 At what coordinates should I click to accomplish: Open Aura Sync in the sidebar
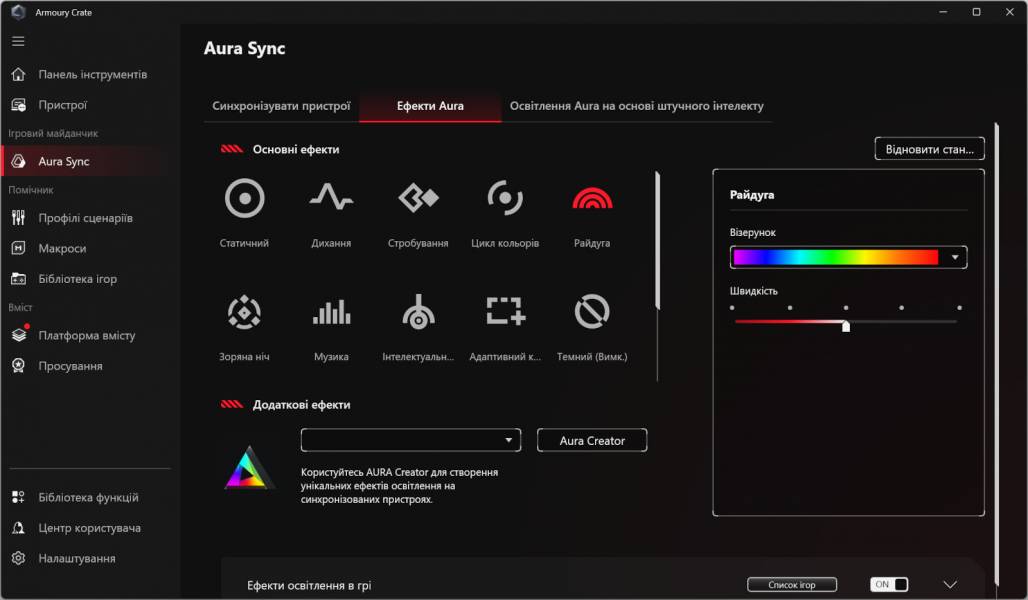point(84,161)
